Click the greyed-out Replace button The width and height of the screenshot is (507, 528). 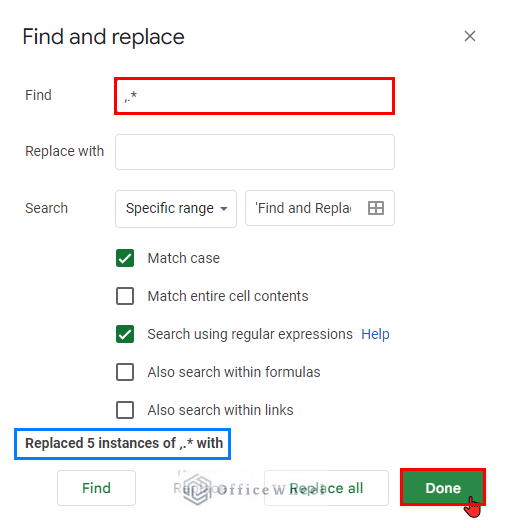coord(200,488)
